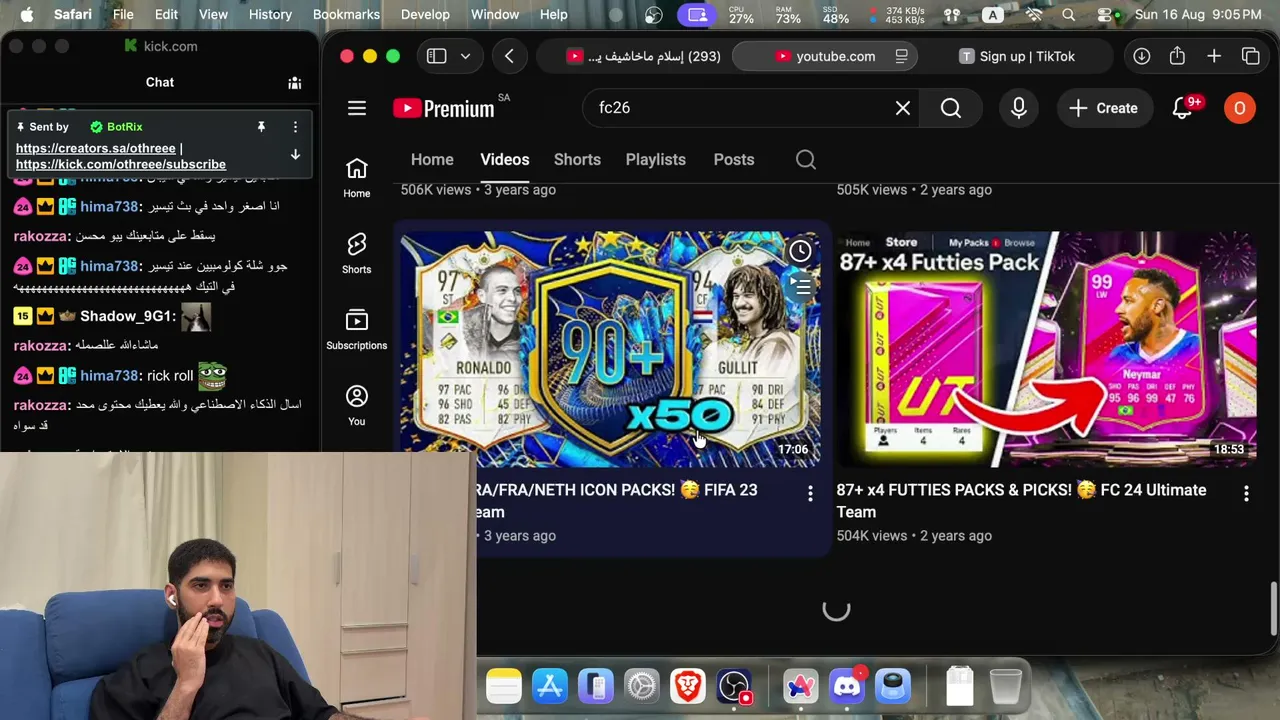Switch to the channel Playlists tab
Screen dimensions: 1280x720
click(x=656, y=160)
